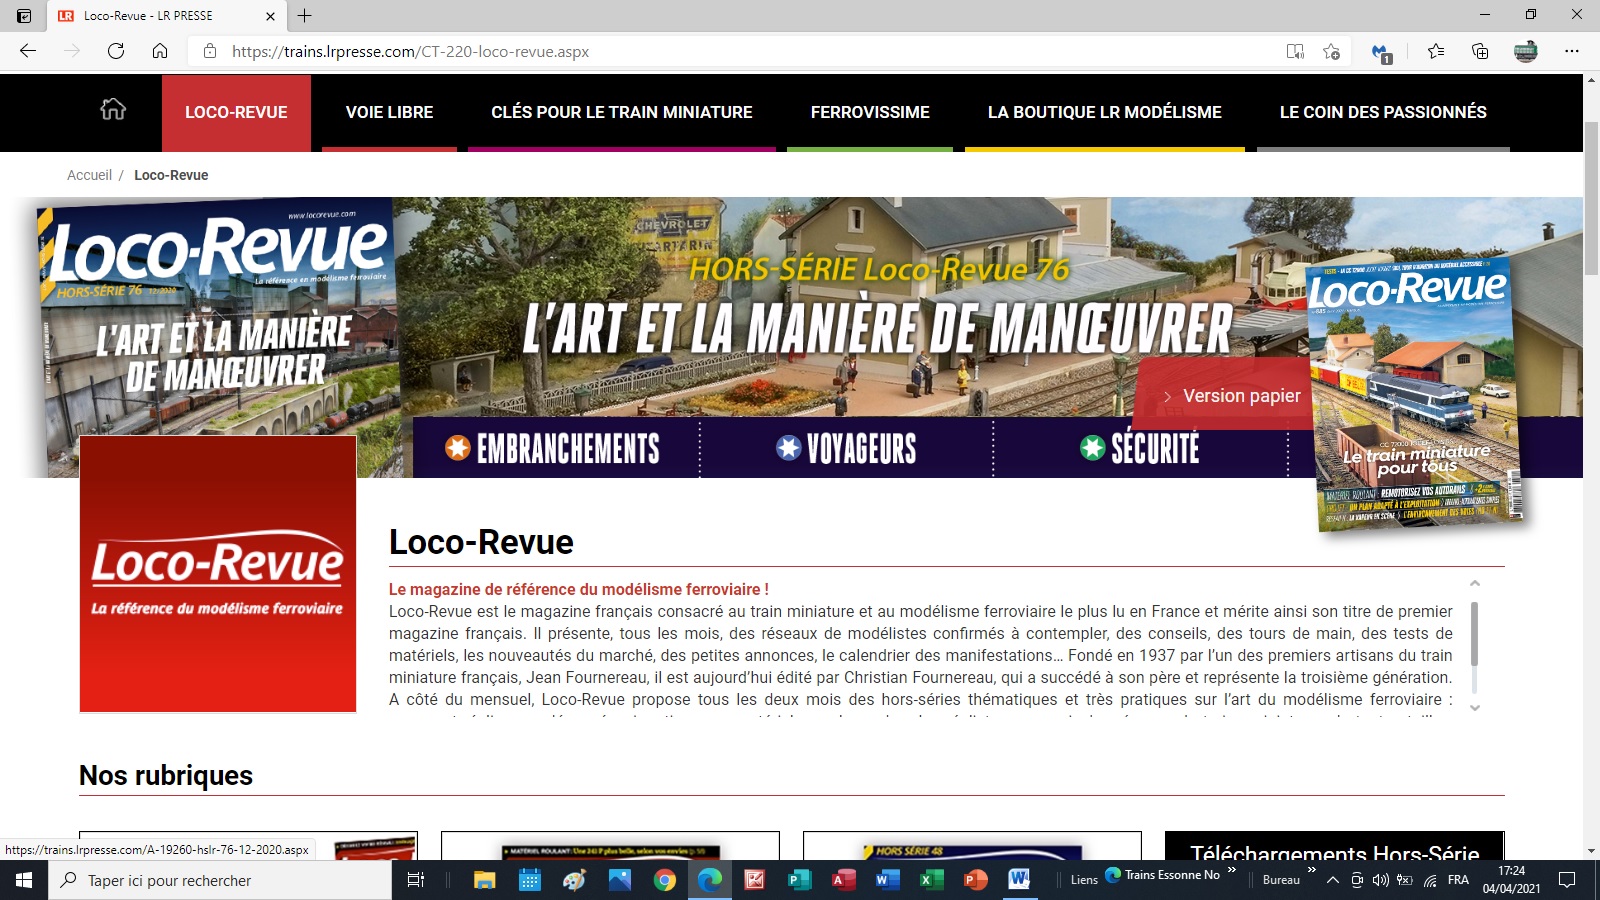Open LE COIN DES PASSIONNÉS
The image size is (1600, 900).
click(1383, 113)
